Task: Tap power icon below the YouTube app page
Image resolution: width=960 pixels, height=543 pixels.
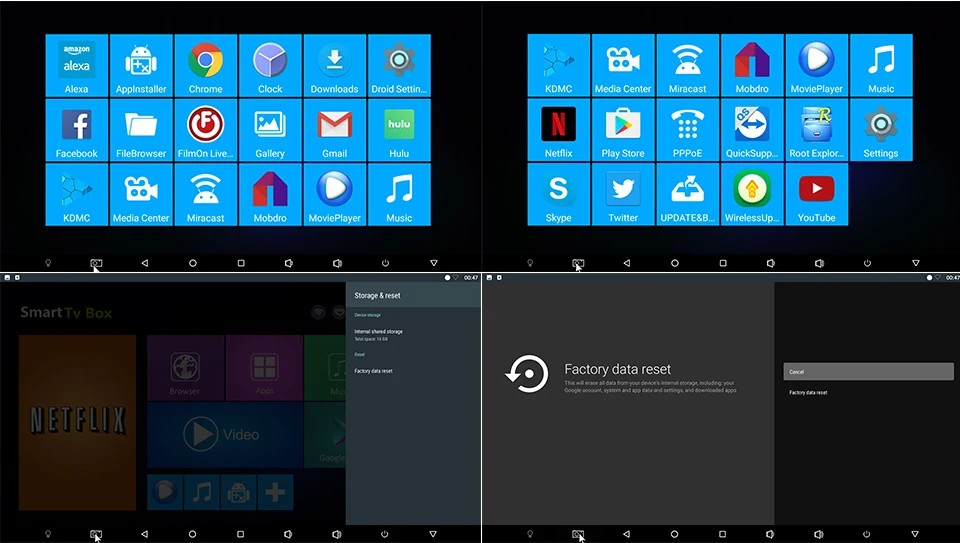Action: coord(867,263)
